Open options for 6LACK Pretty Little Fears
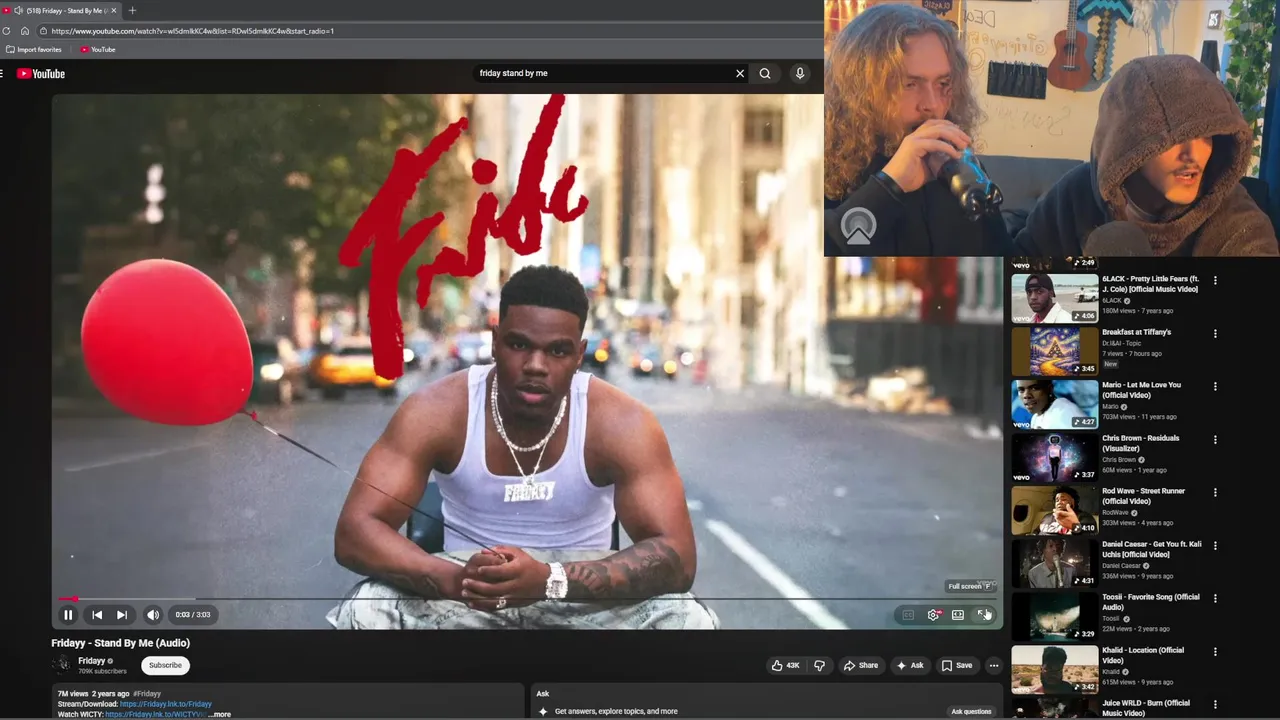 click(x=1215, y=281)
